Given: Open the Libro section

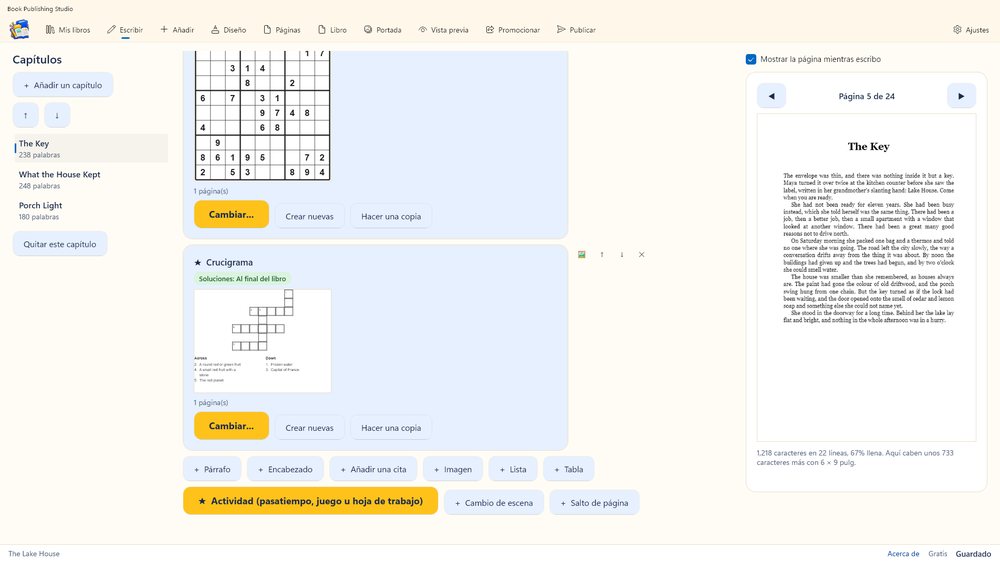Looking at the screenshot, I should click(x=332, y=30).
